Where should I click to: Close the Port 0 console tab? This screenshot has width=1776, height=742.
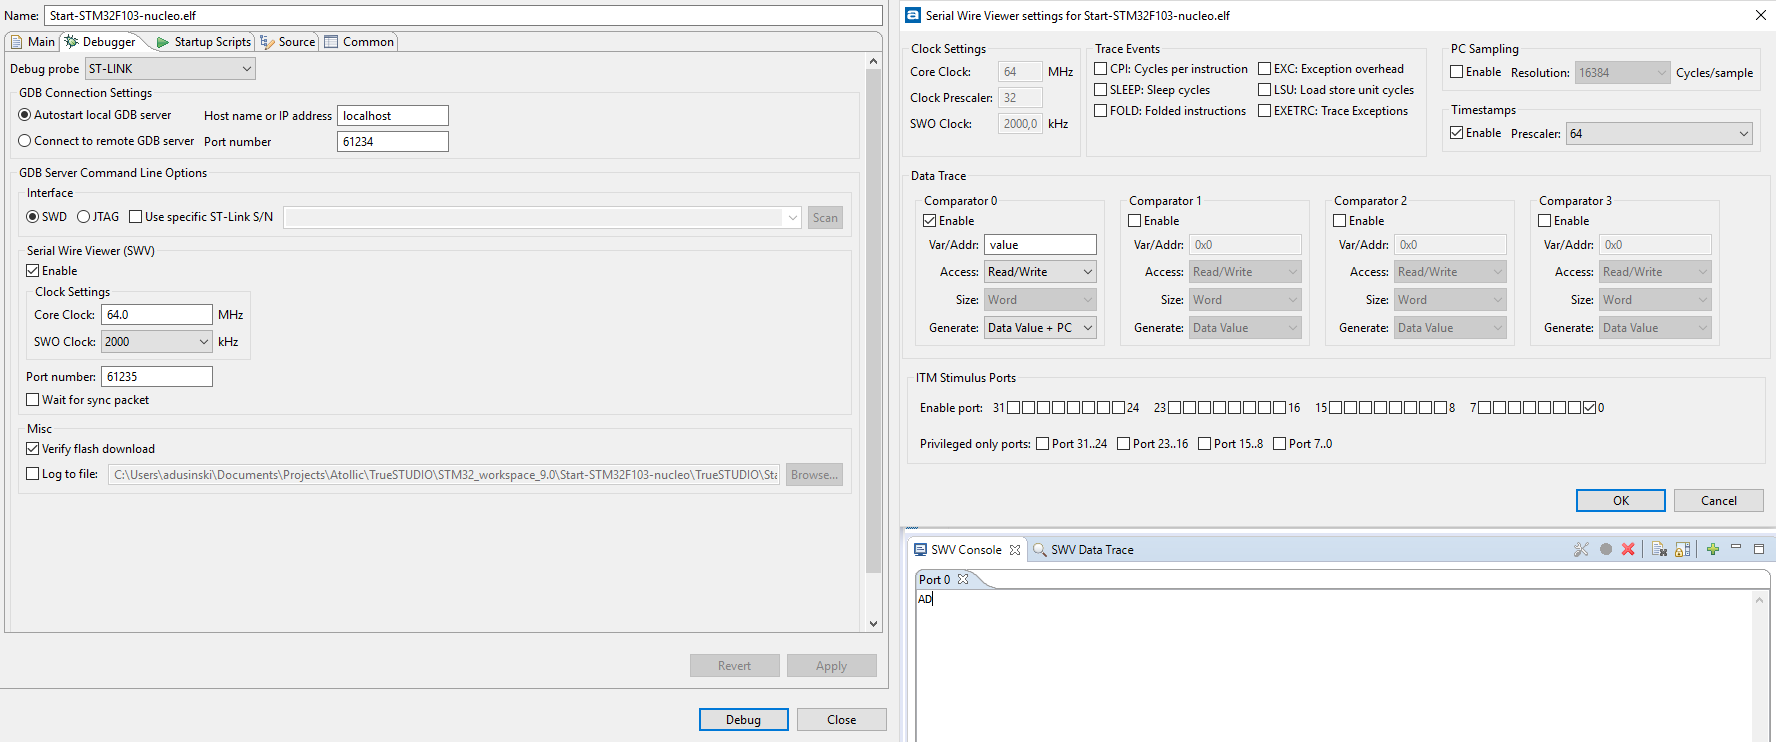click(963, 579)
